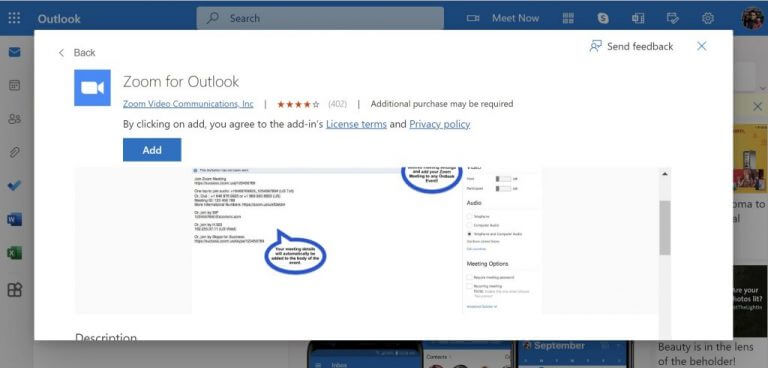
Task: Open the app launcher waffle icon
Action: pos(15,18)
